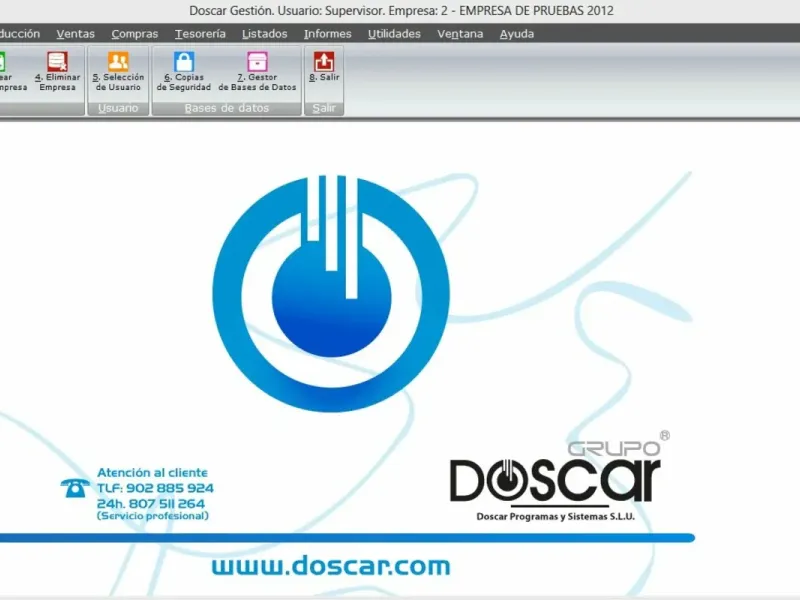Click the Usuario group label
The height and width of the screenshot is (600, 800).
[118, 108]
